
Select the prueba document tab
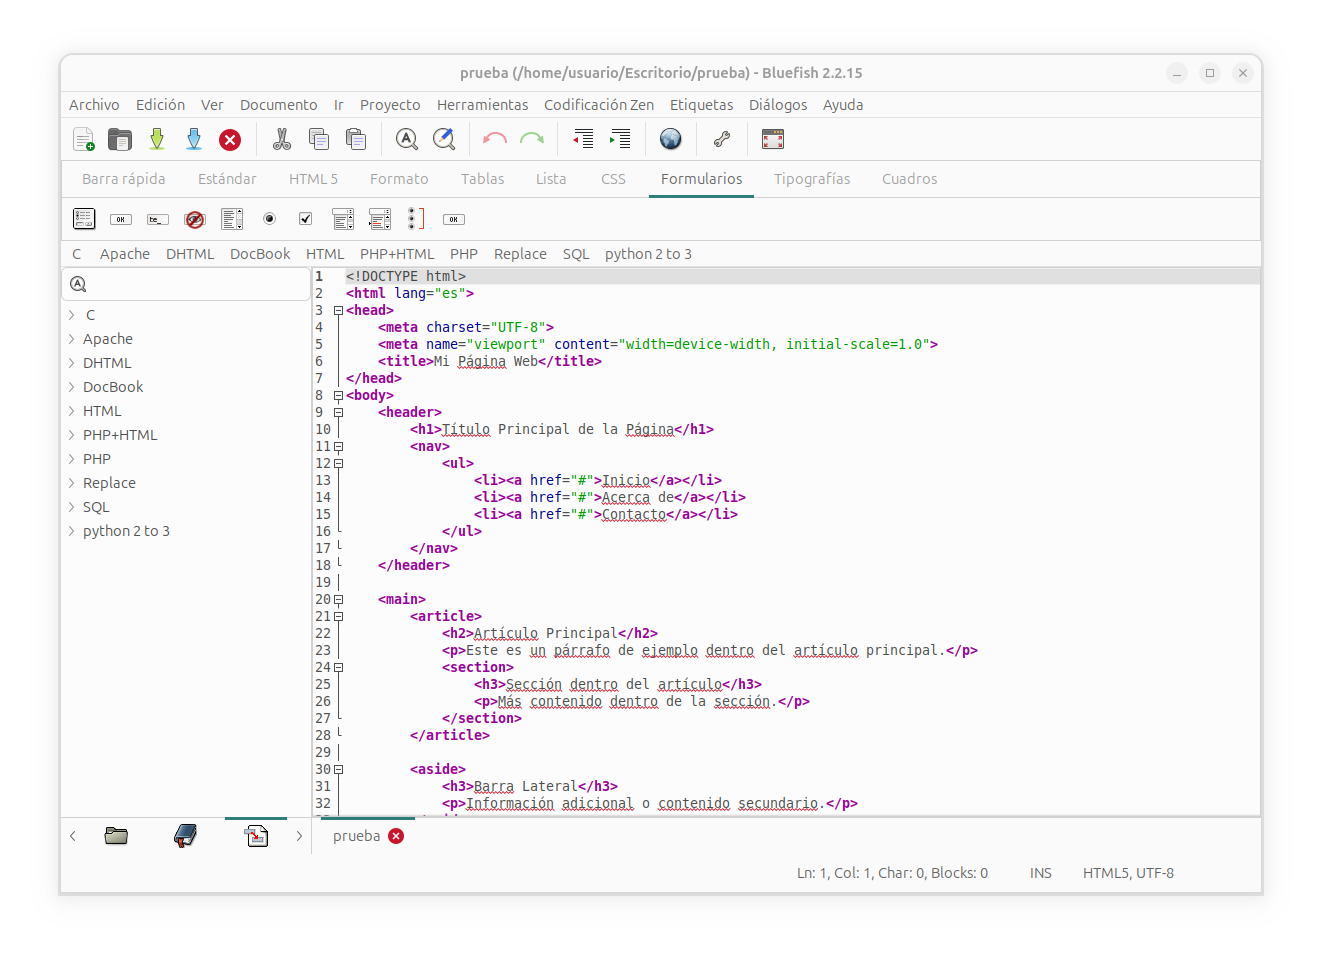[x=356, y=836]
